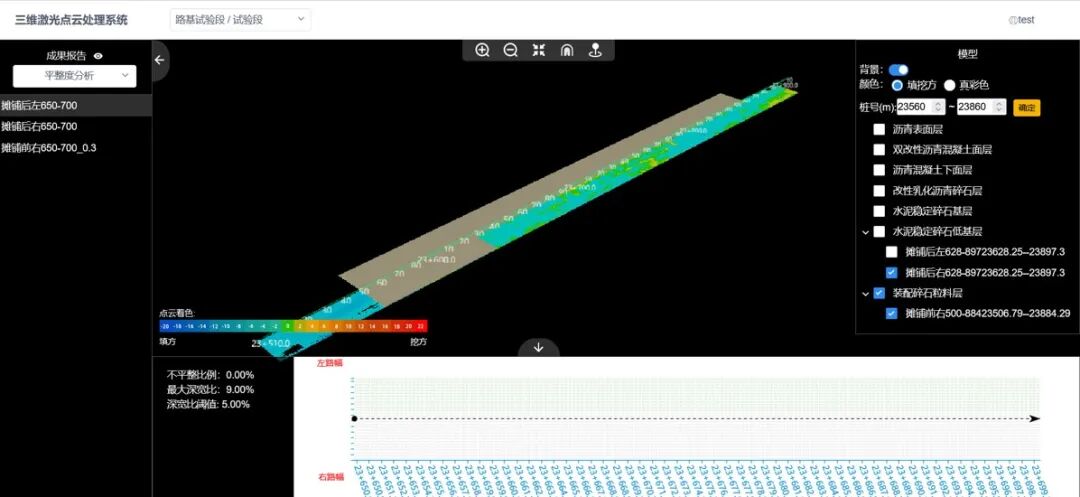
Task: Click the 最大深宽比 9.00% value
Action: click(x=240, y=390)
